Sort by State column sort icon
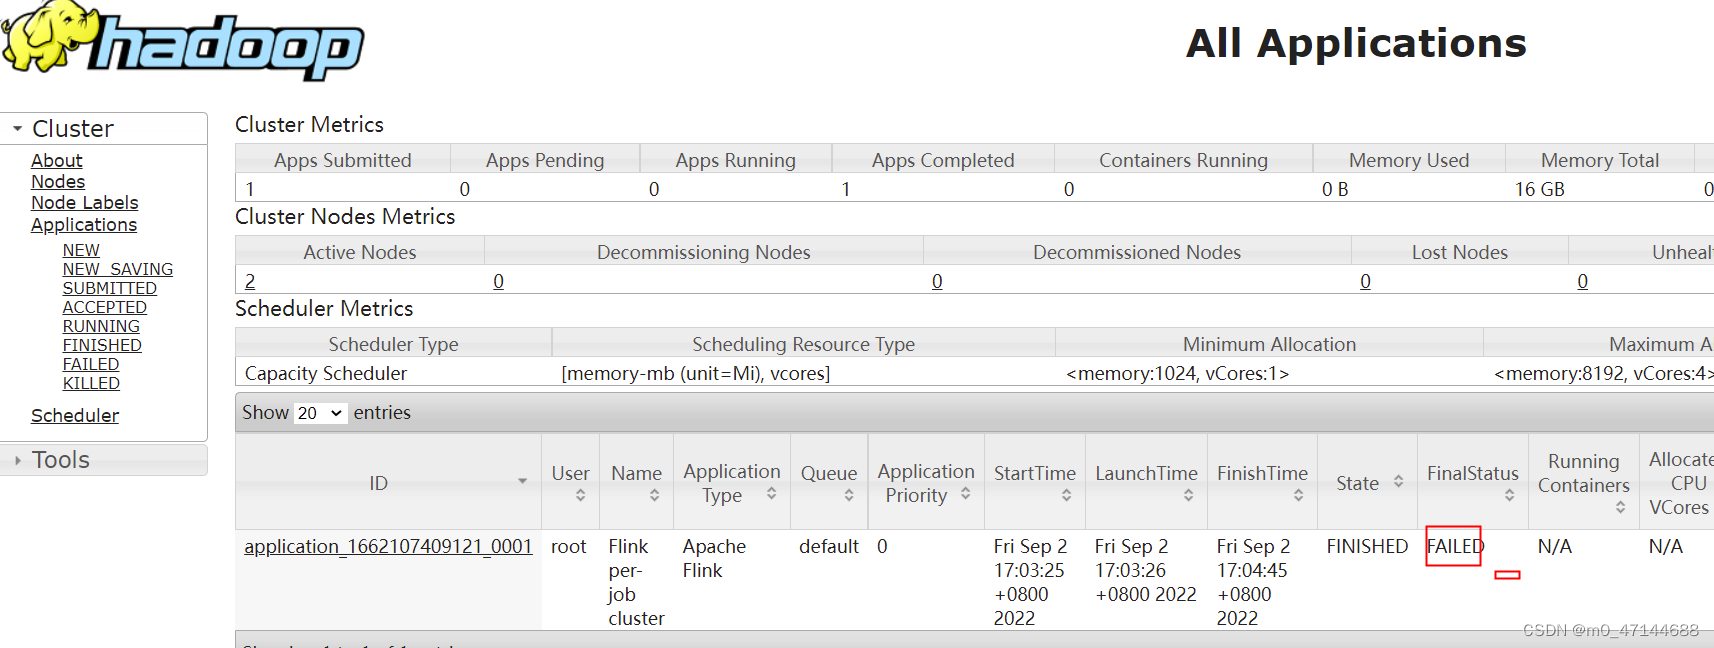 pyautogui.click(x=1398, y=482)
